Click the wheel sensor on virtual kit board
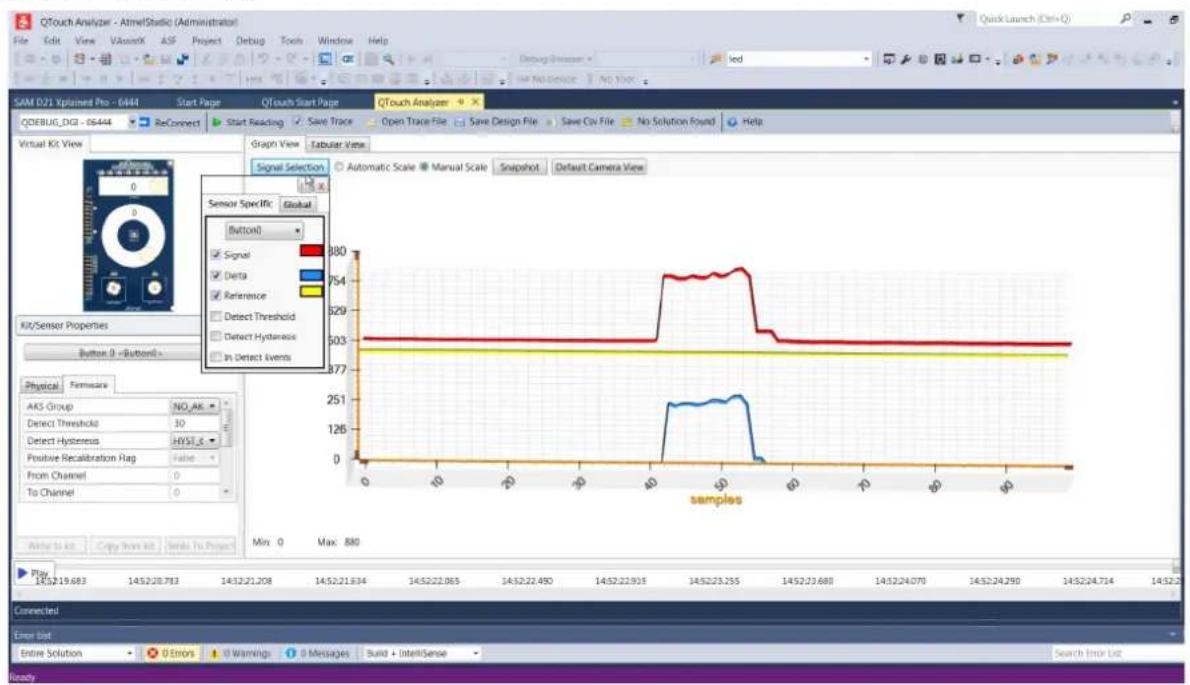This screenshot has height=685, width=1190. click(x=134, y=236)
